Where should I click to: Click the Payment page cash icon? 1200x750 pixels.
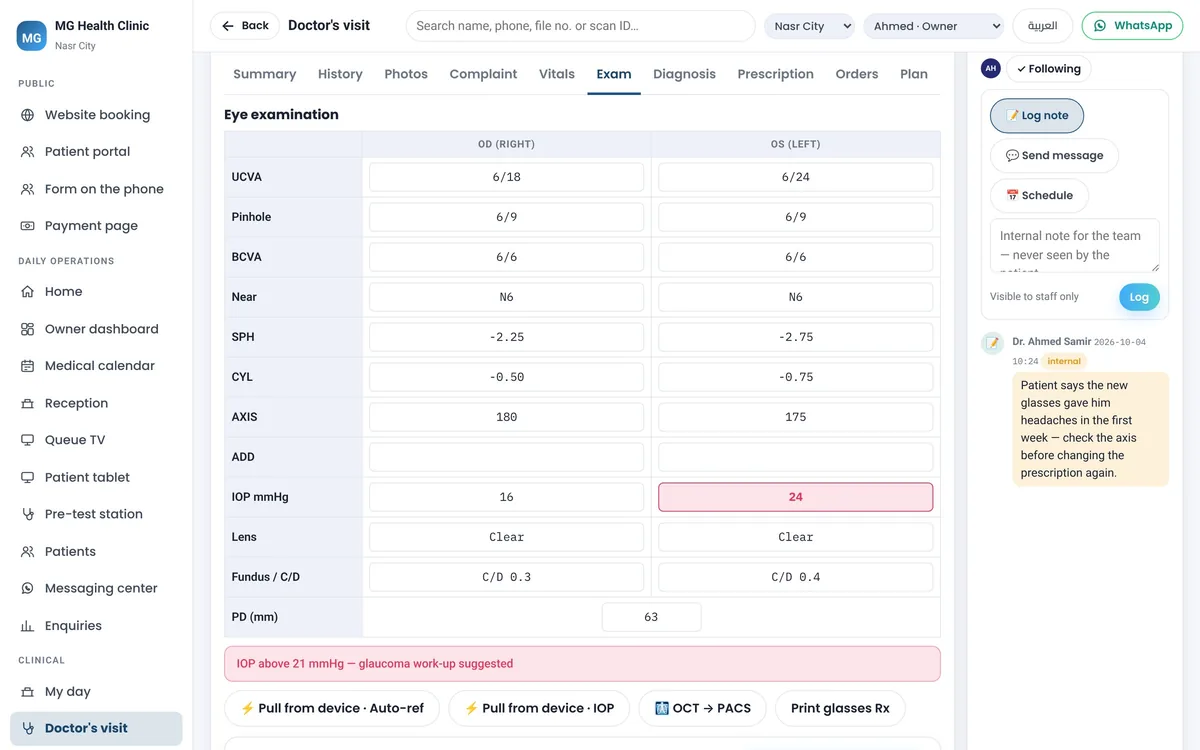[x=28, y=226]
